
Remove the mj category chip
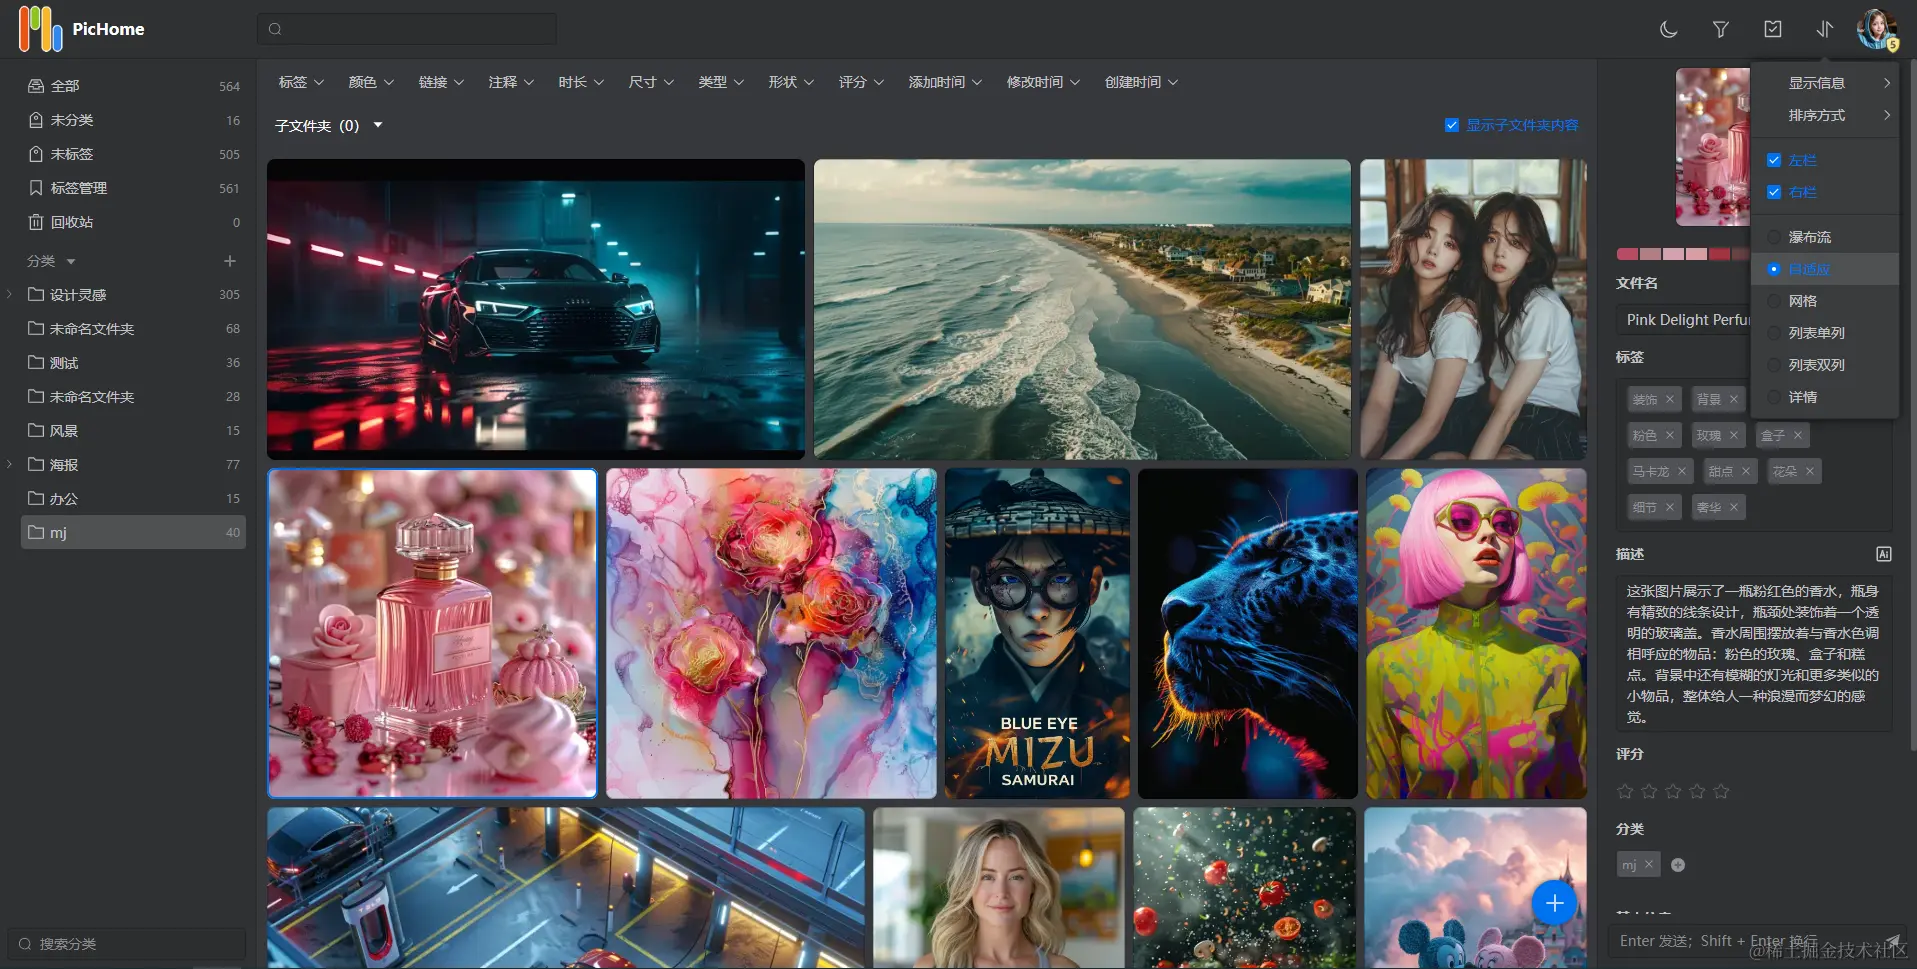(1648, 864)
